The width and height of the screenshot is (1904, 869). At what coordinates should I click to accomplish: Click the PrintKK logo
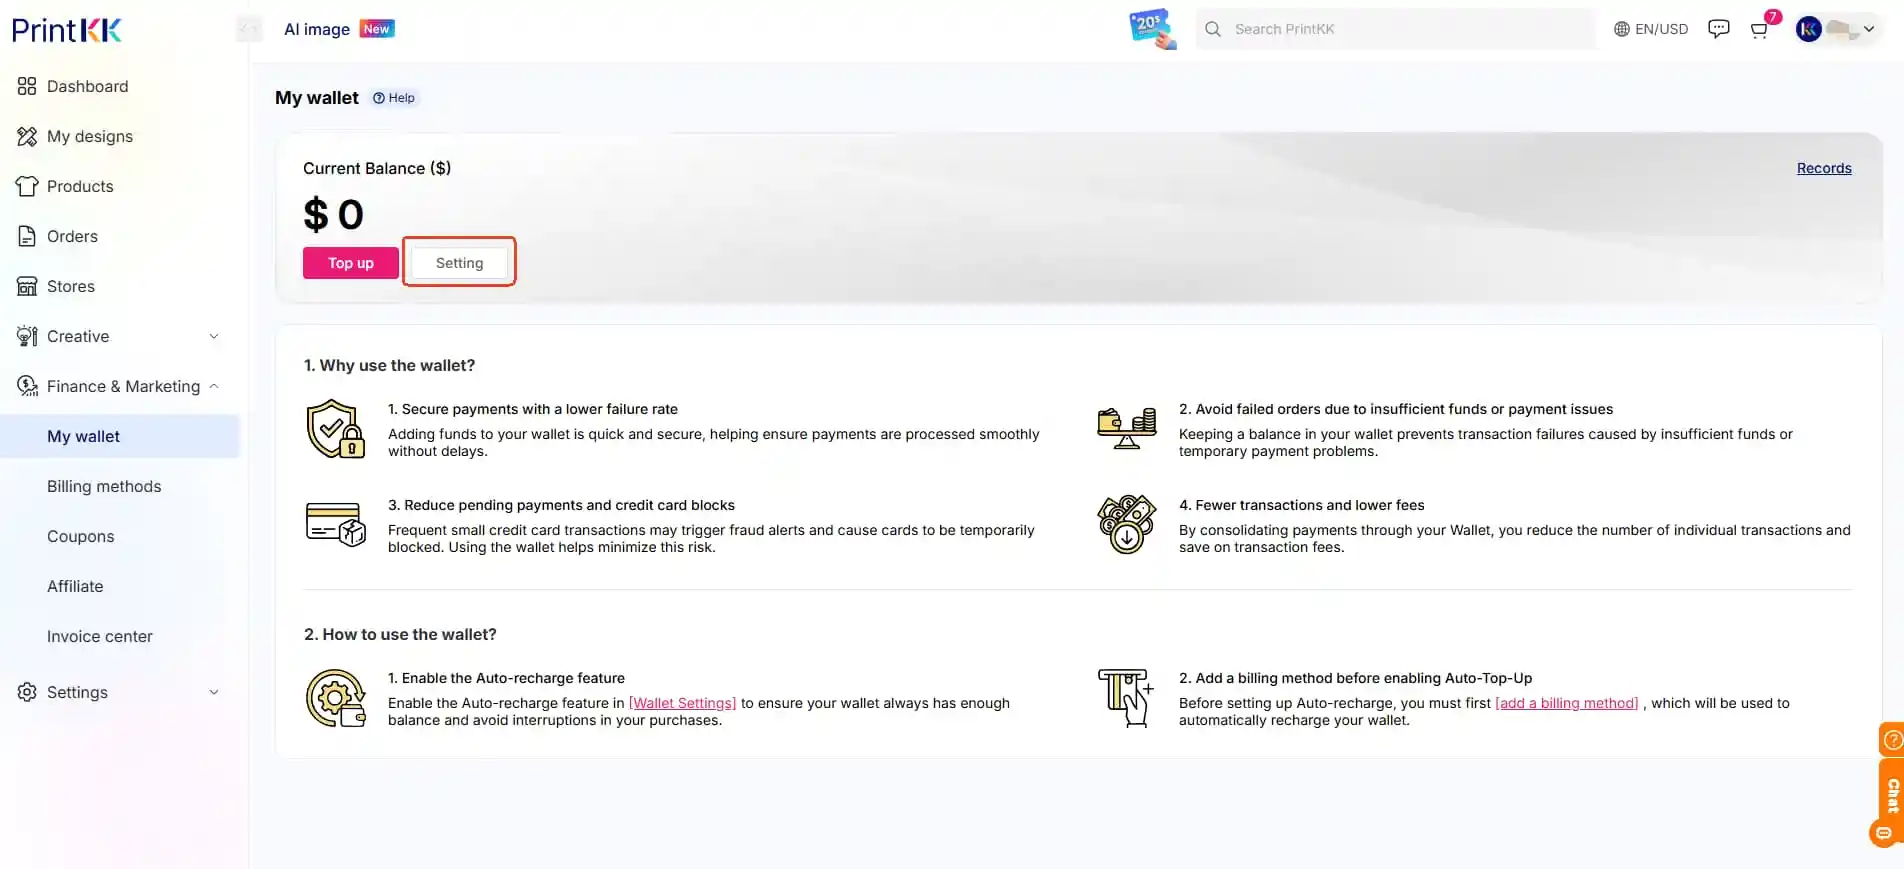click(x=67, y=30)
